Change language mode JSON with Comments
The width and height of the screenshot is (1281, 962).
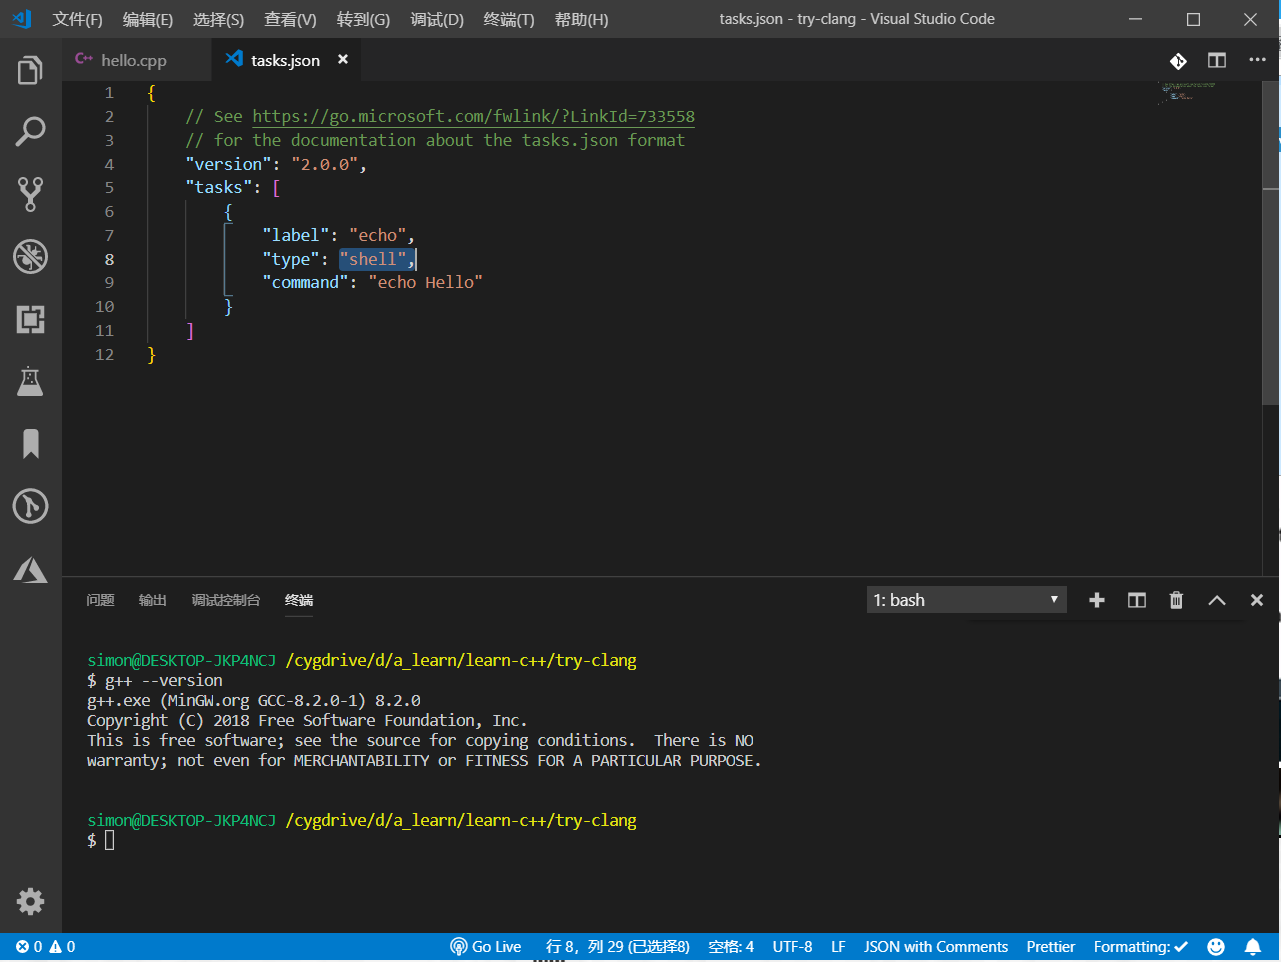pos(936,947)
